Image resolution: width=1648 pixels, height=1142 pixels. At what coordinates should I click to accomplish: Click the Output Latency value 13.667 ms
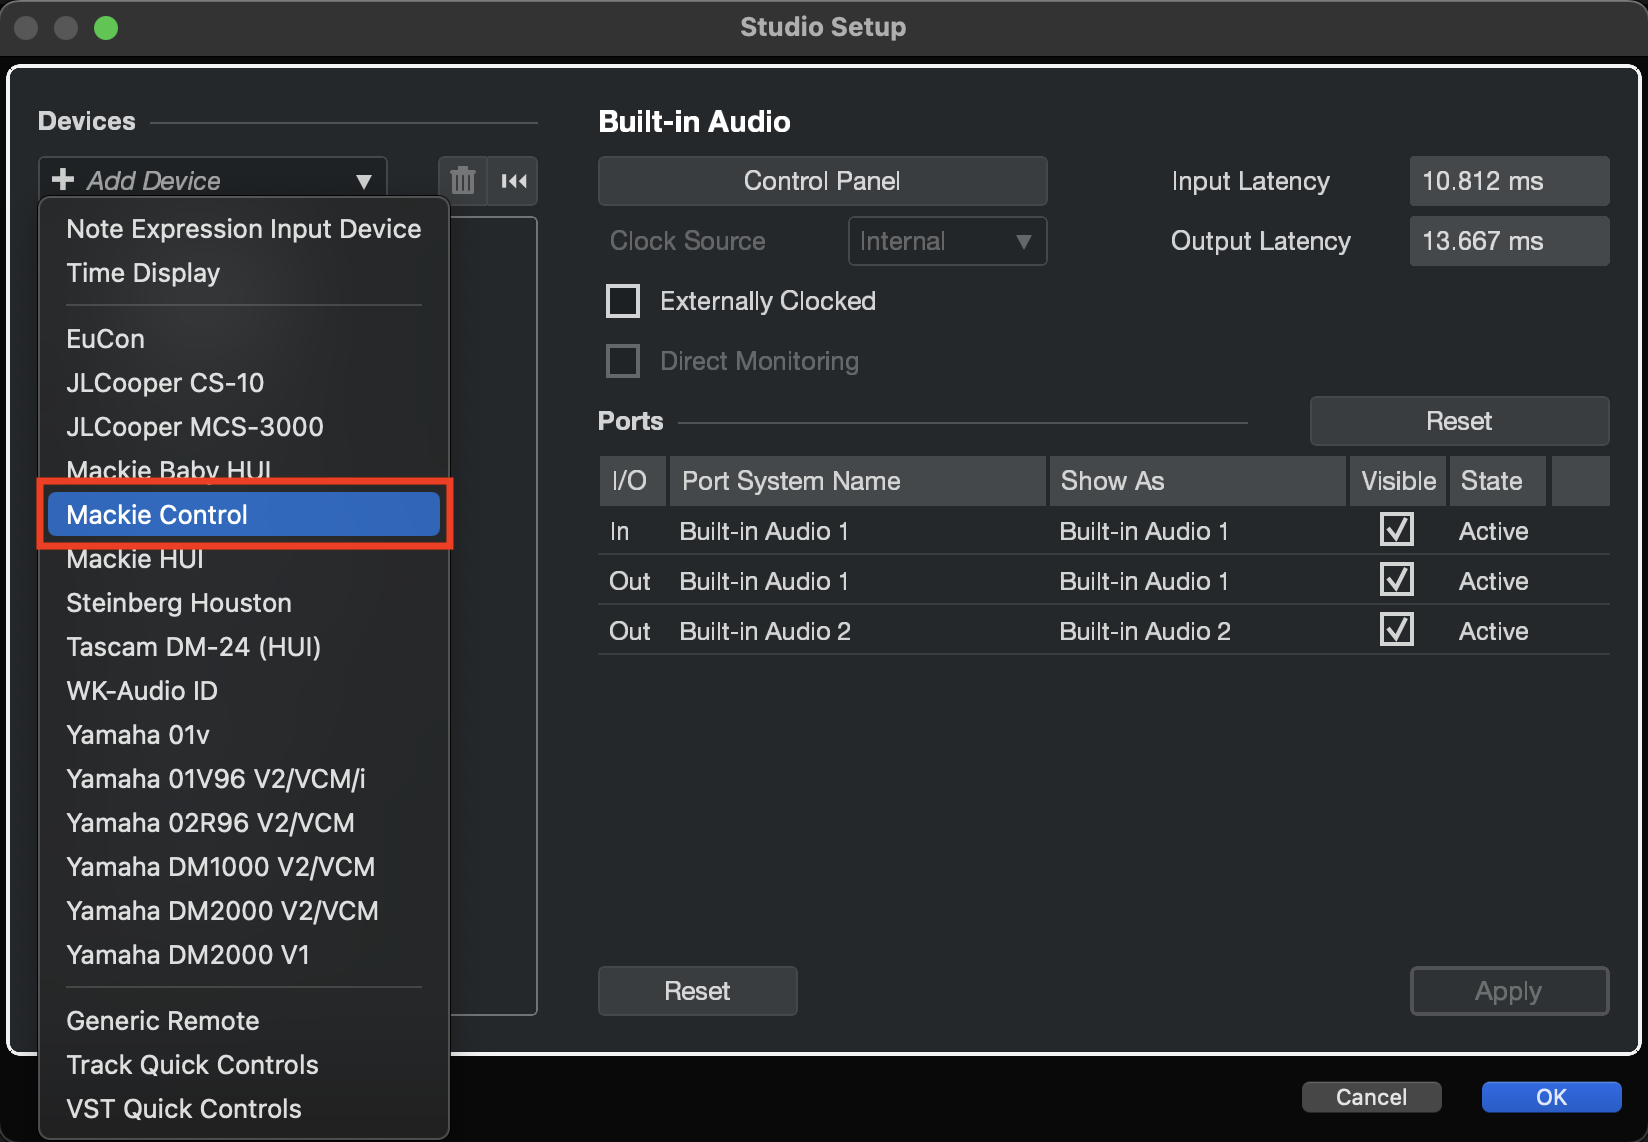coord(1509,241)
